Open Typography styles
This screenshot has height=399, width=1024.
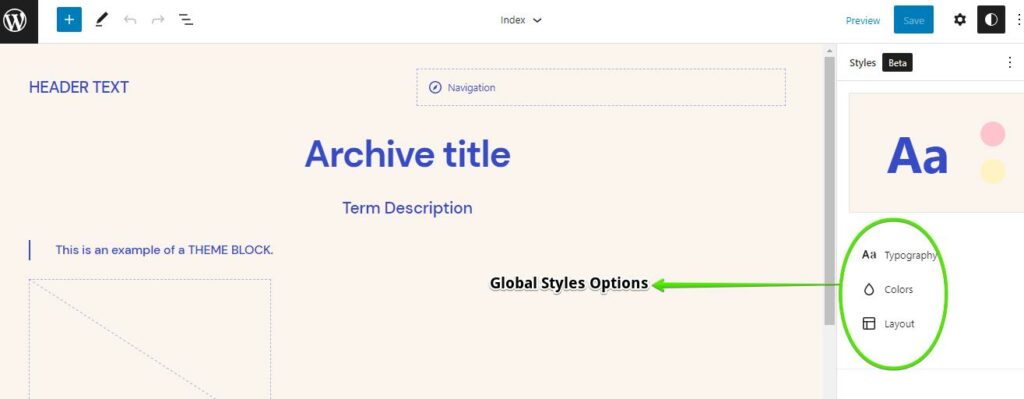tap(899, 255)
